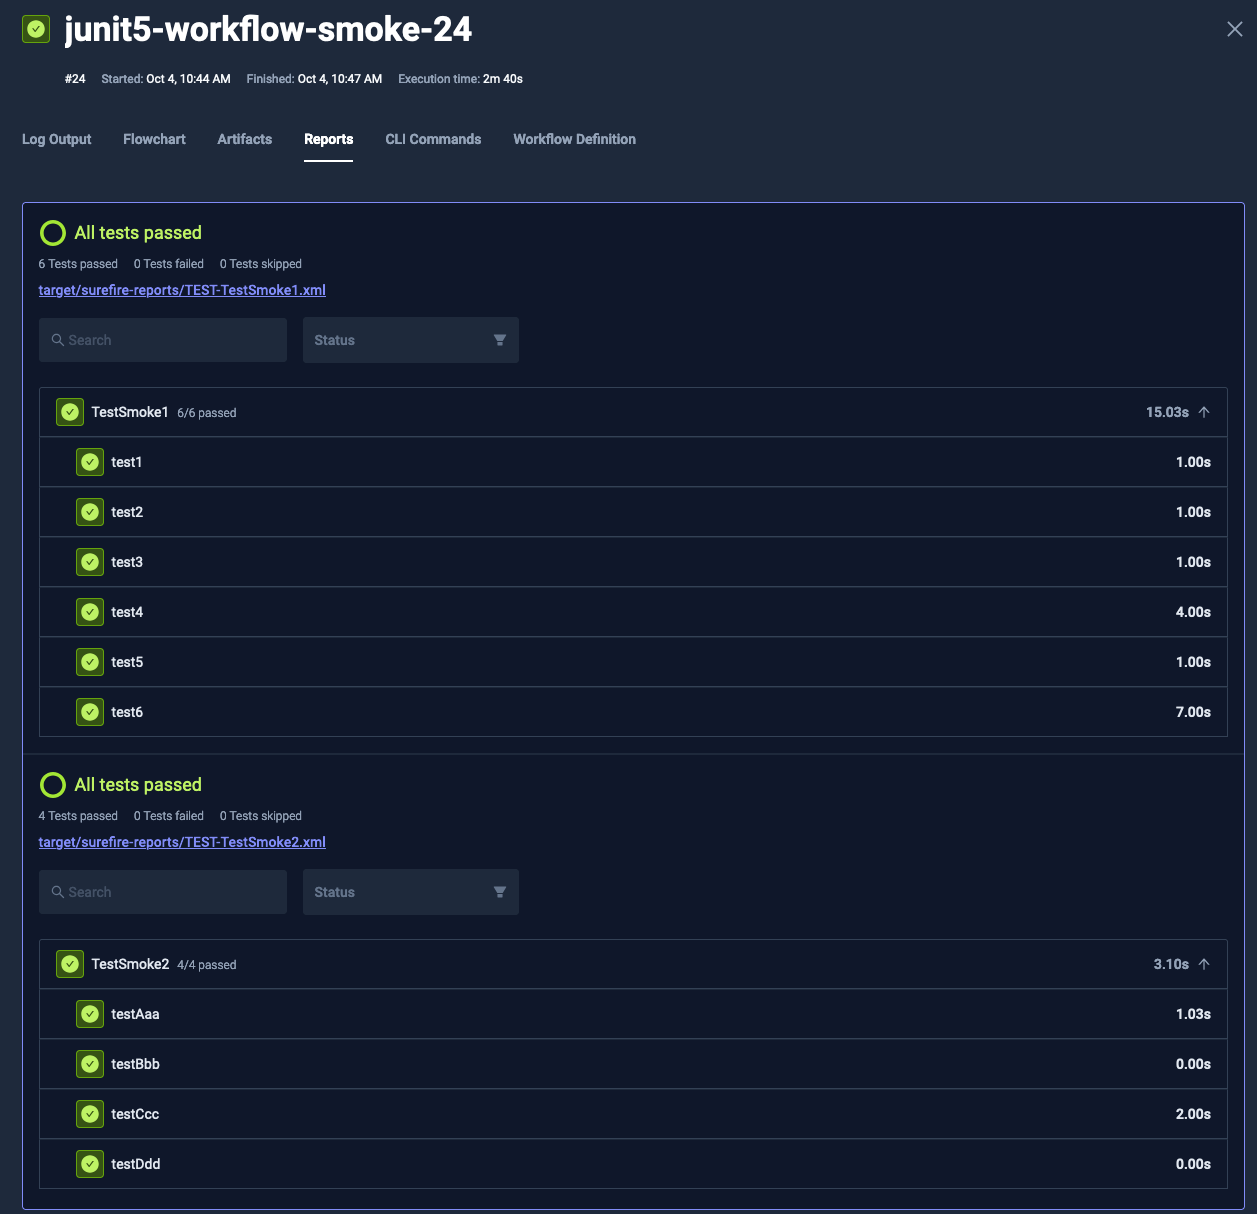The height and width of the screenshot is (1214, 1257).
Task: Open the Status filter dropdown for TestSmoke1
Action: 410,340
